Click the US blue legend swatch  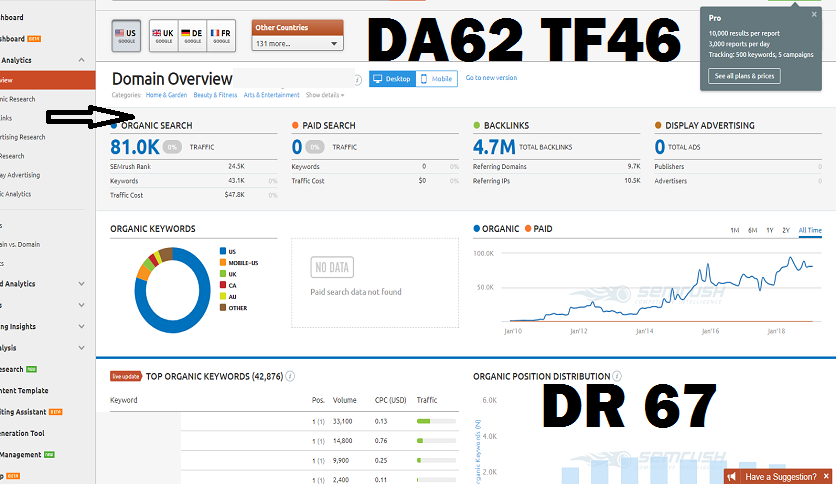(223, 251)
